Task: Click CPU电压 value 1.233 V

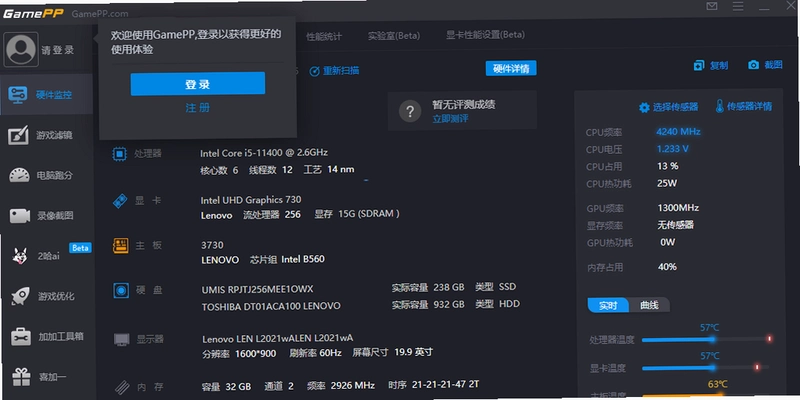Action: [x=672, y=148]
